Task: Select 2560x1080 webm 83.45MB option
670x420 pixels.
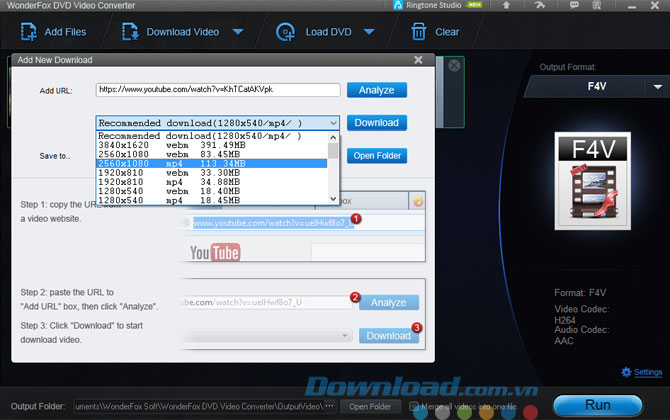Action: 212,154
